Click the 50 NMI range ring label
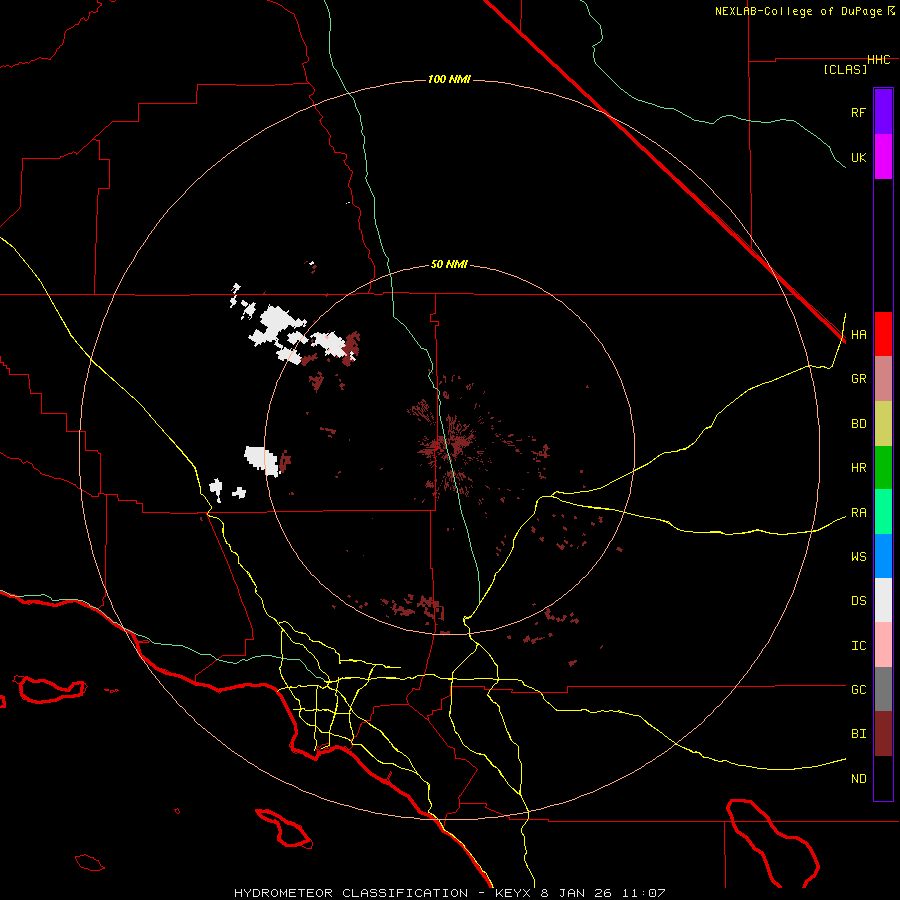 point(449,264)
